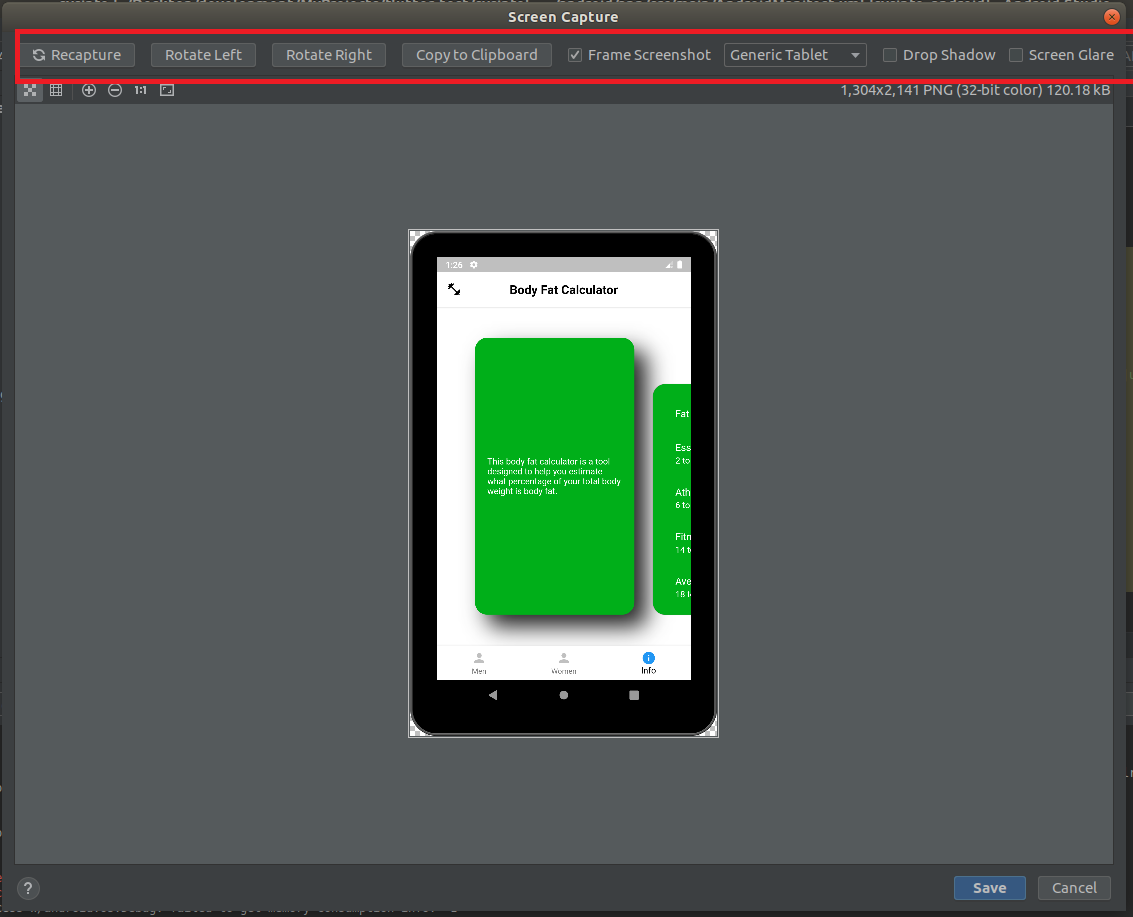
Task: Zoom out of the captured screenshot
Action: point(115,90)
